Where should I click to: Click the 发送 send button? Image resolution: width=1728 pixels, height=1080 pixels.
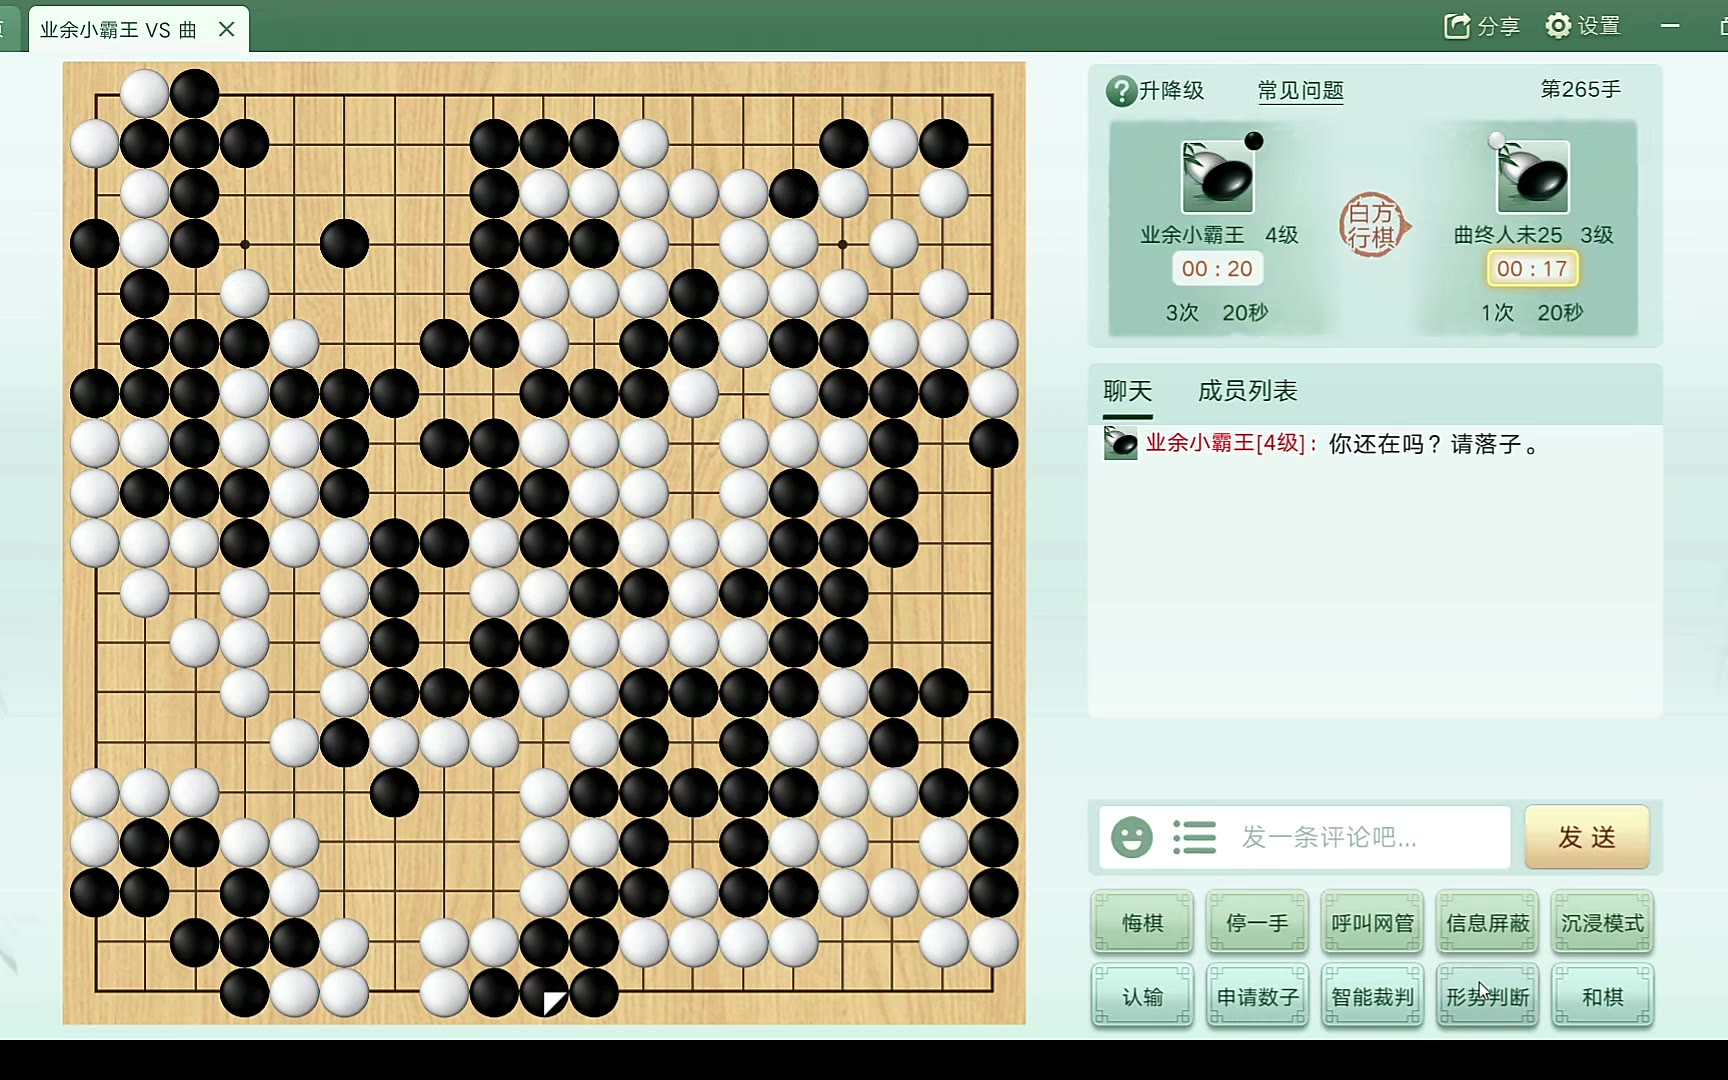[x=1587, y=837]
